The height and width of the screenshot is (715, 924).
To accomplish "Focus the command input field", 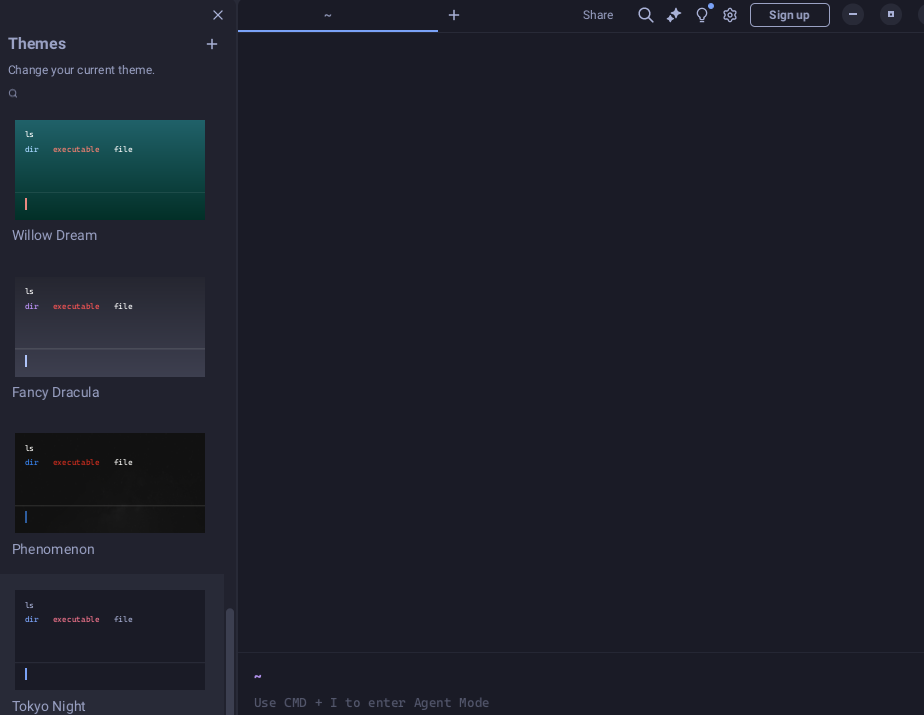I will coord(580,703).
